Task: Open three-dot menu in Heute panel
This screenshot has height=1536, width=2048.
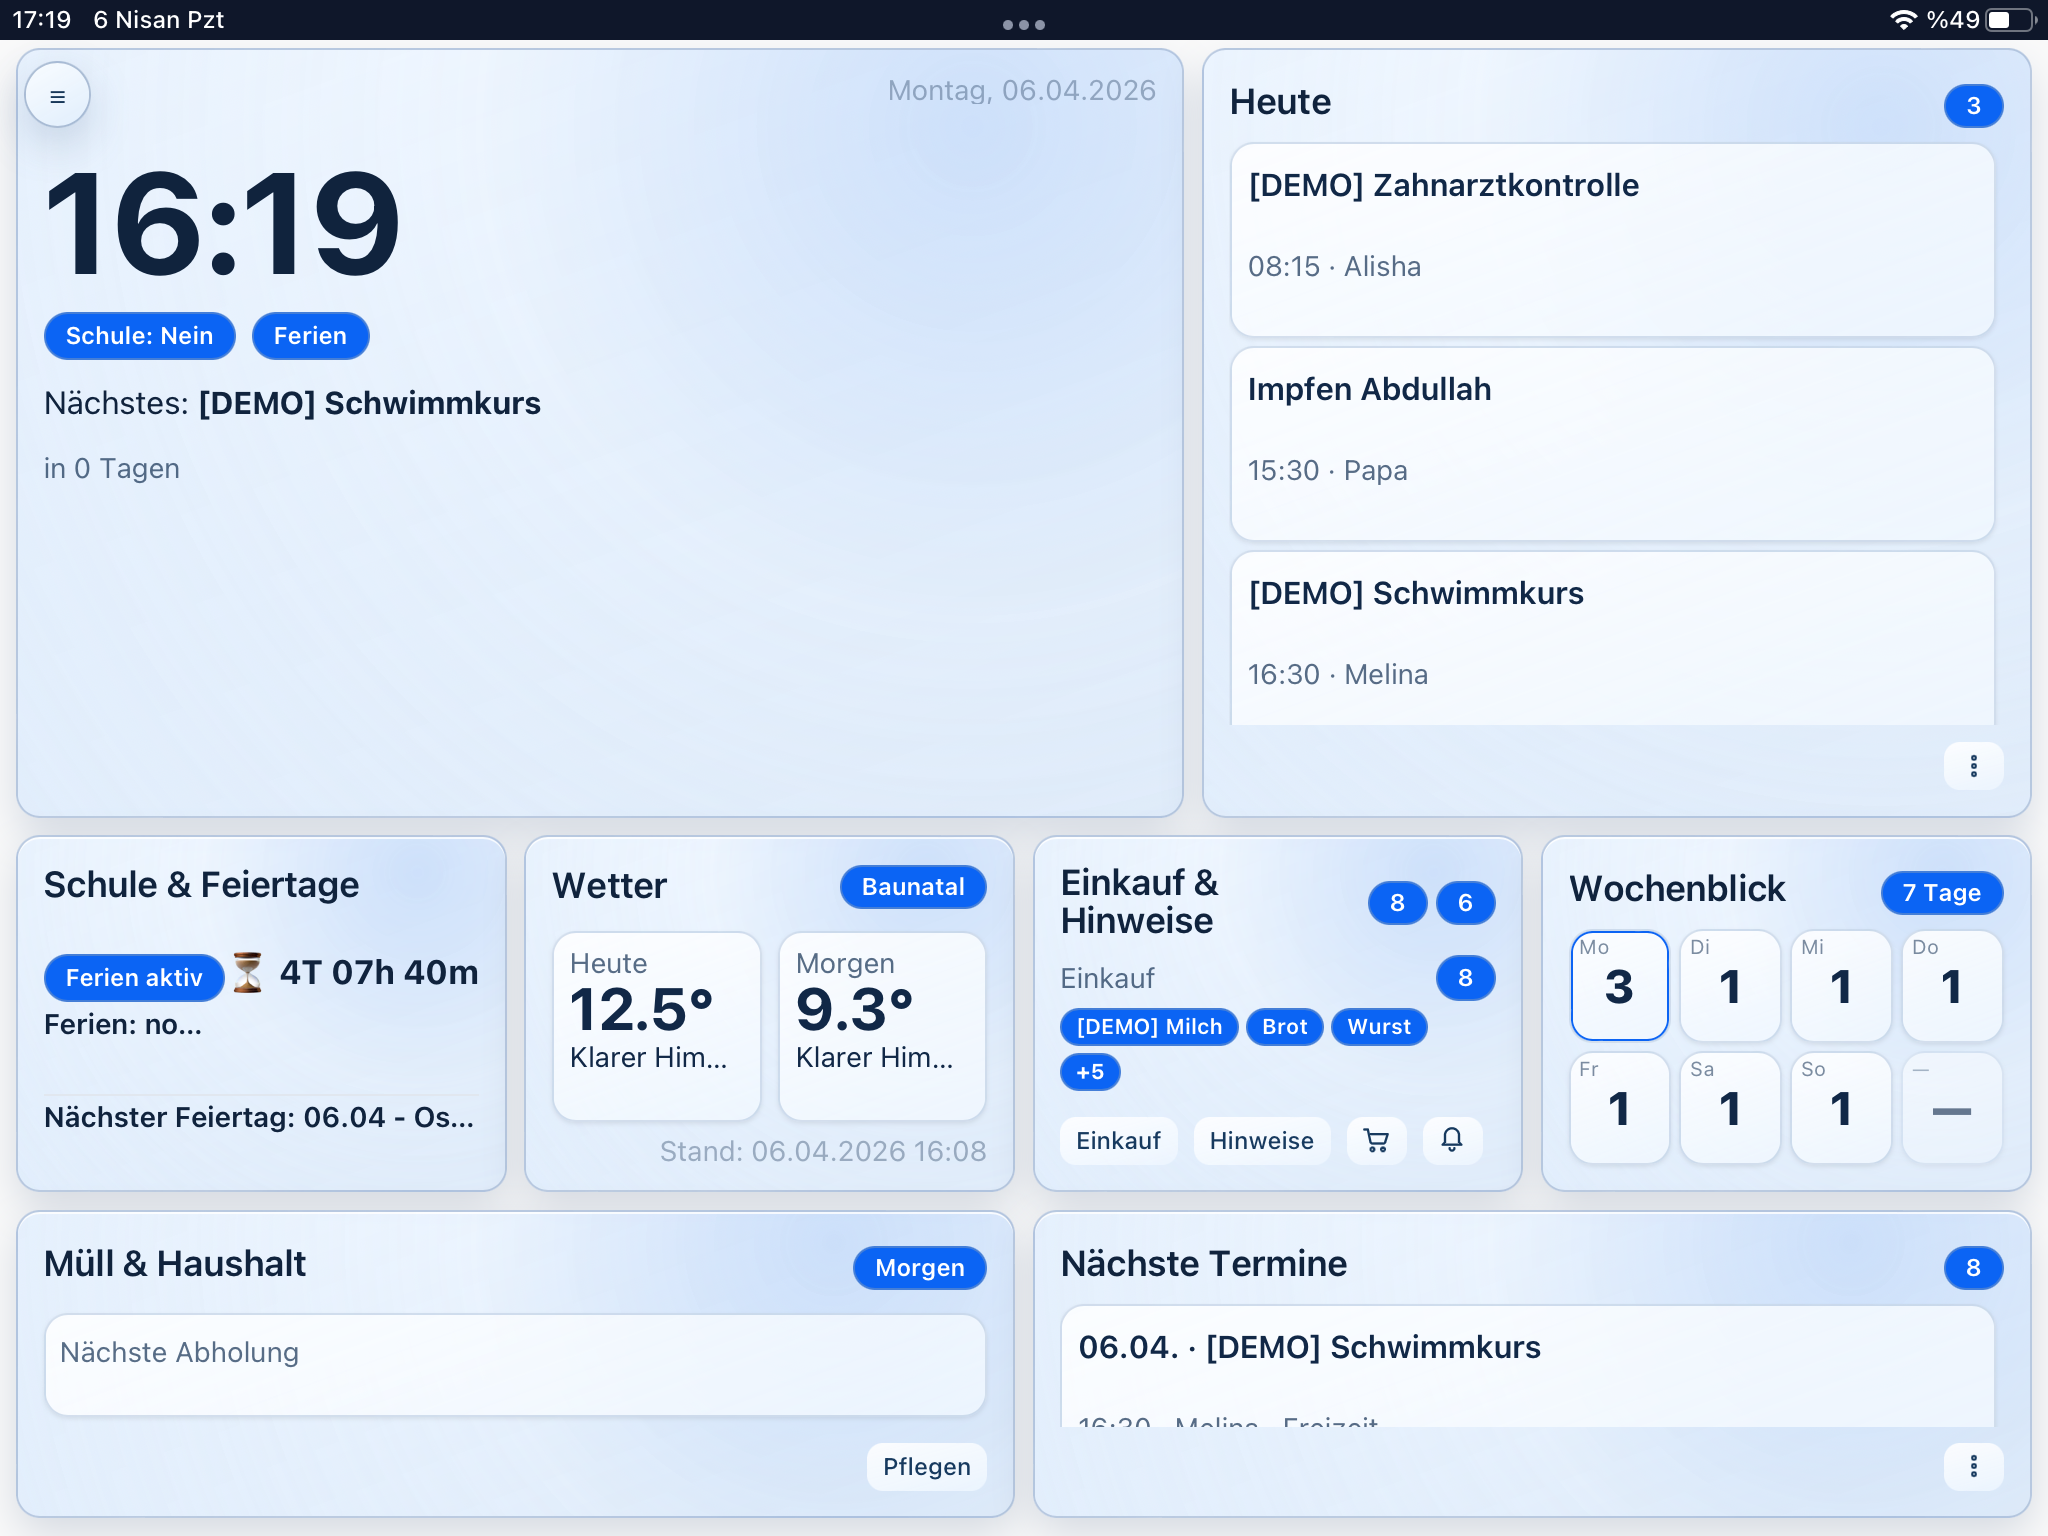Action: point(1973,766)
